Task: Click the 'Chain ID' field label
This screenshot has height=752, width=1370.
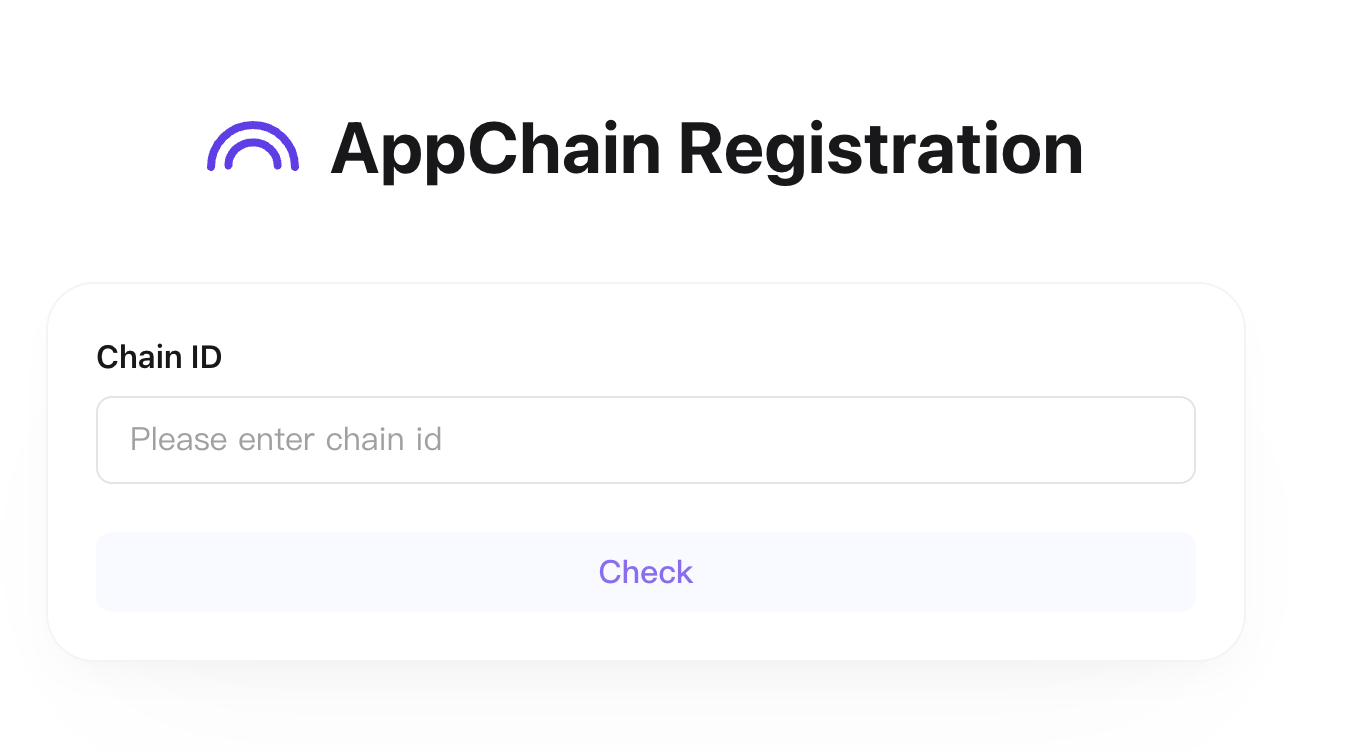Action: pyautogui.click(x=159, y=357)
